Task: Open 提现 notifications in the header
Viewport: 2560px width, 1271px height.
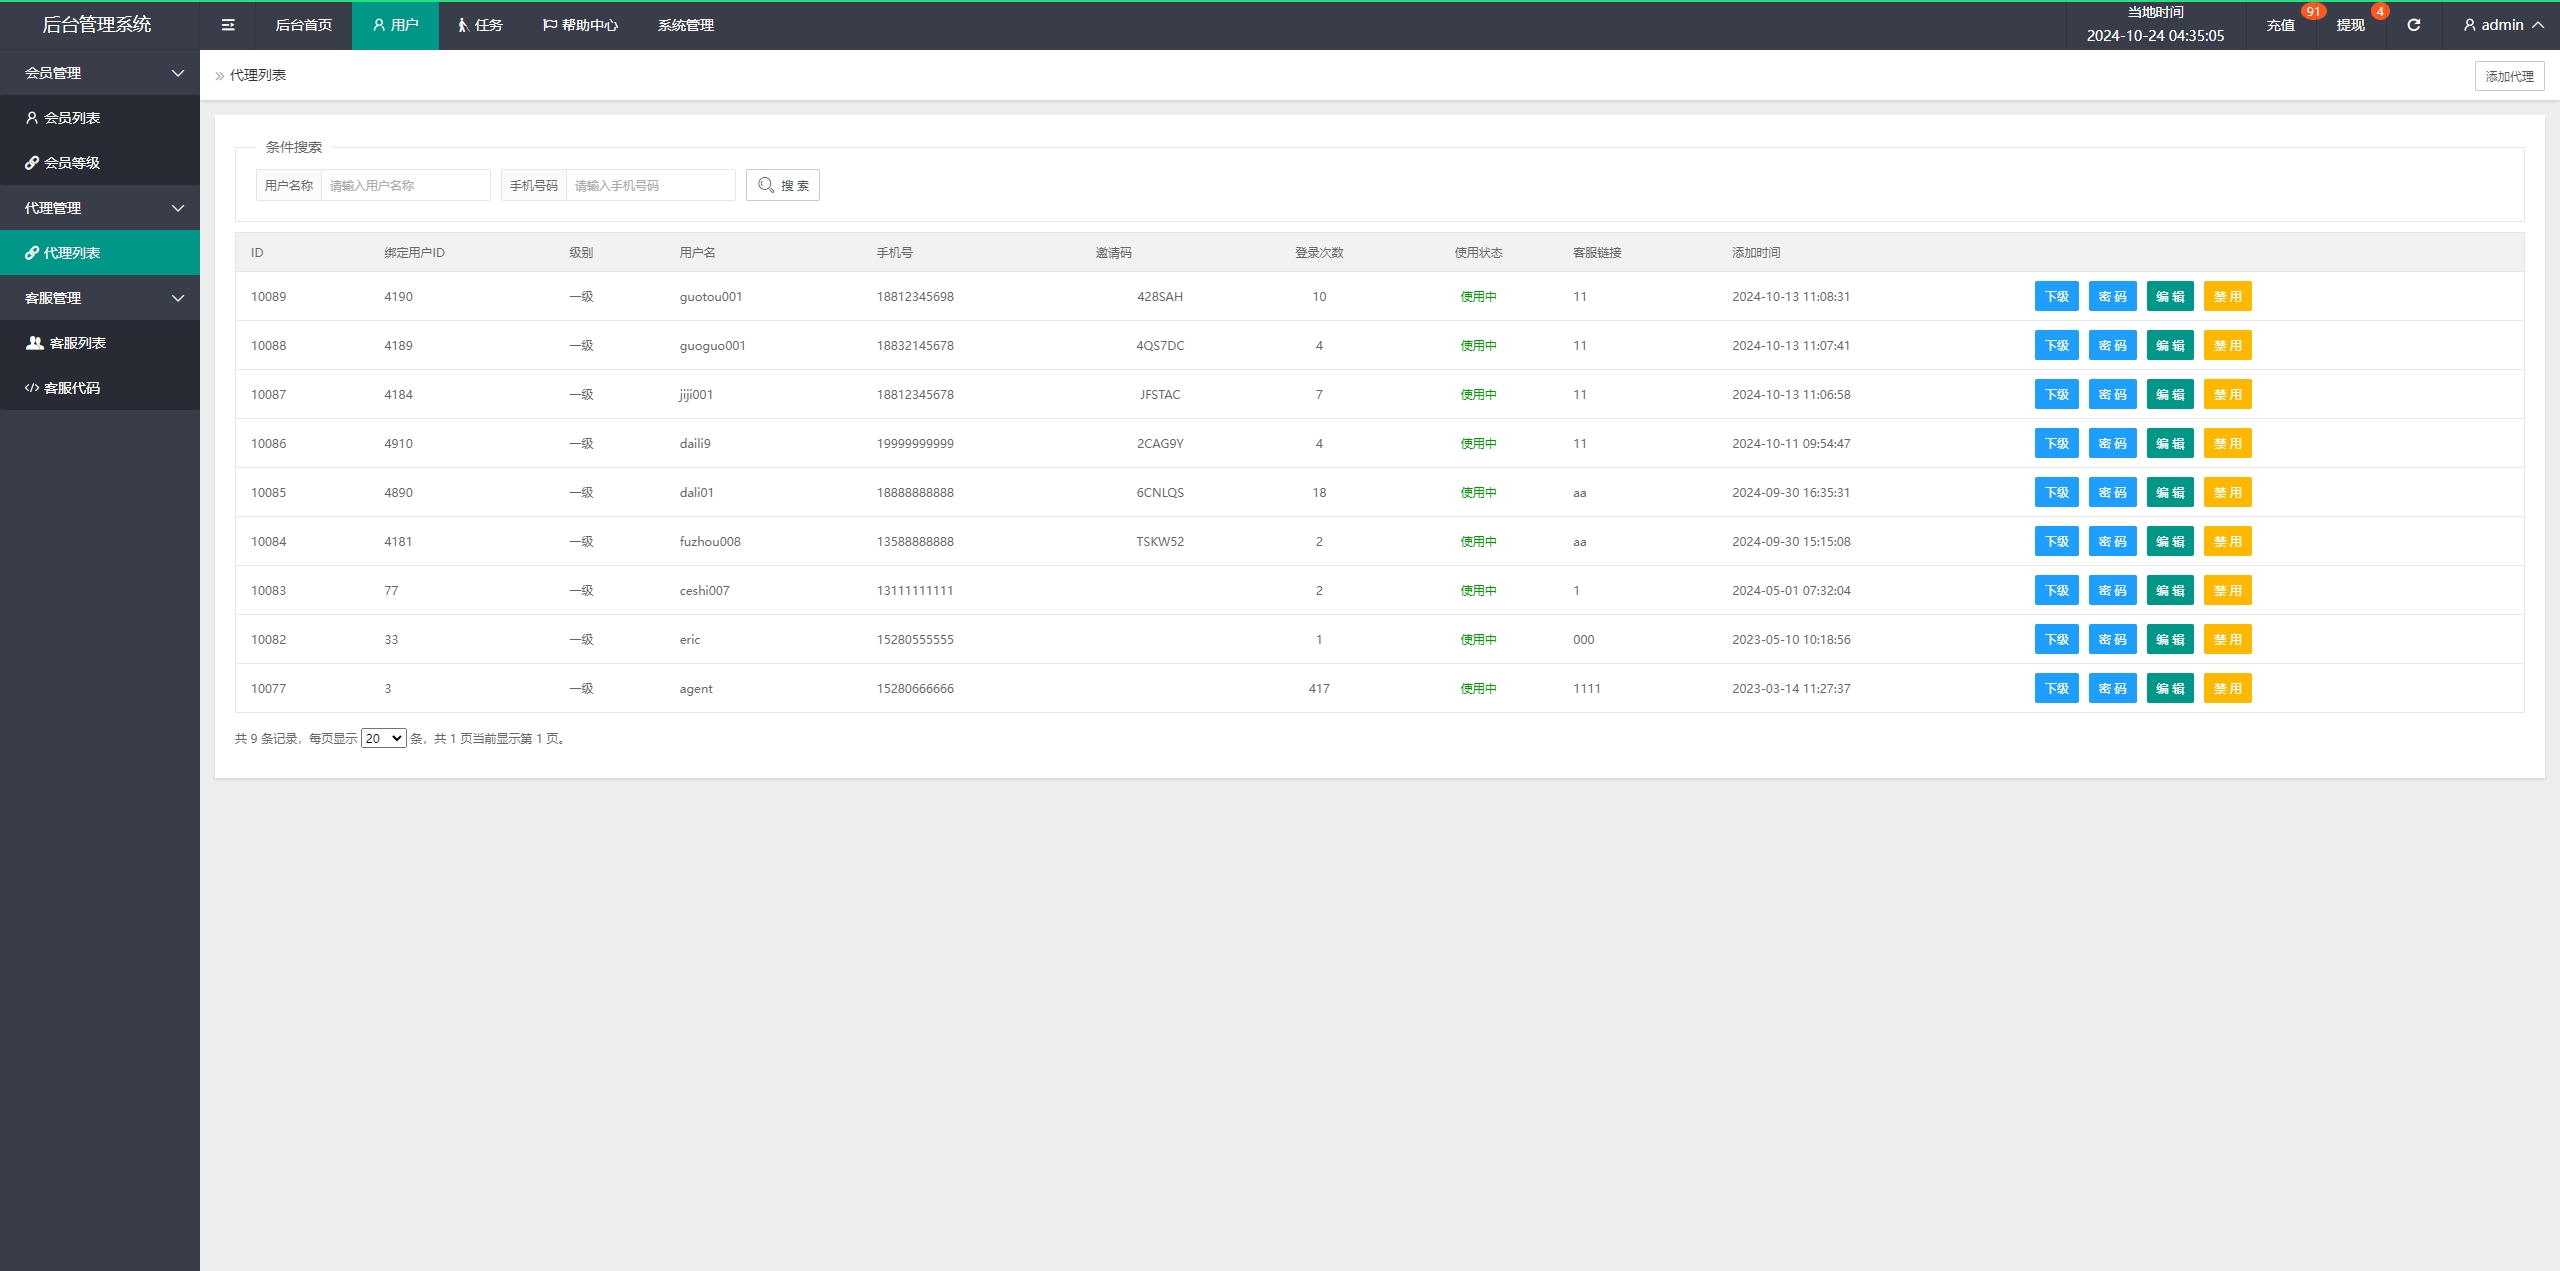Action: (2350, 25)
